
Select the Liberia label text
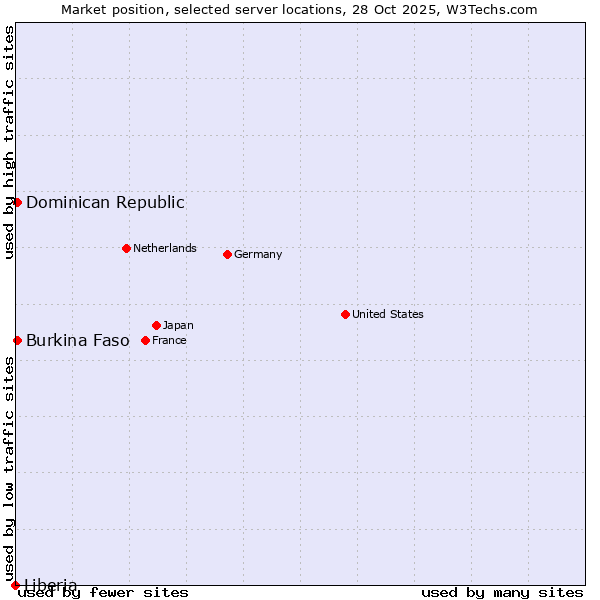(x=51, y=584)
